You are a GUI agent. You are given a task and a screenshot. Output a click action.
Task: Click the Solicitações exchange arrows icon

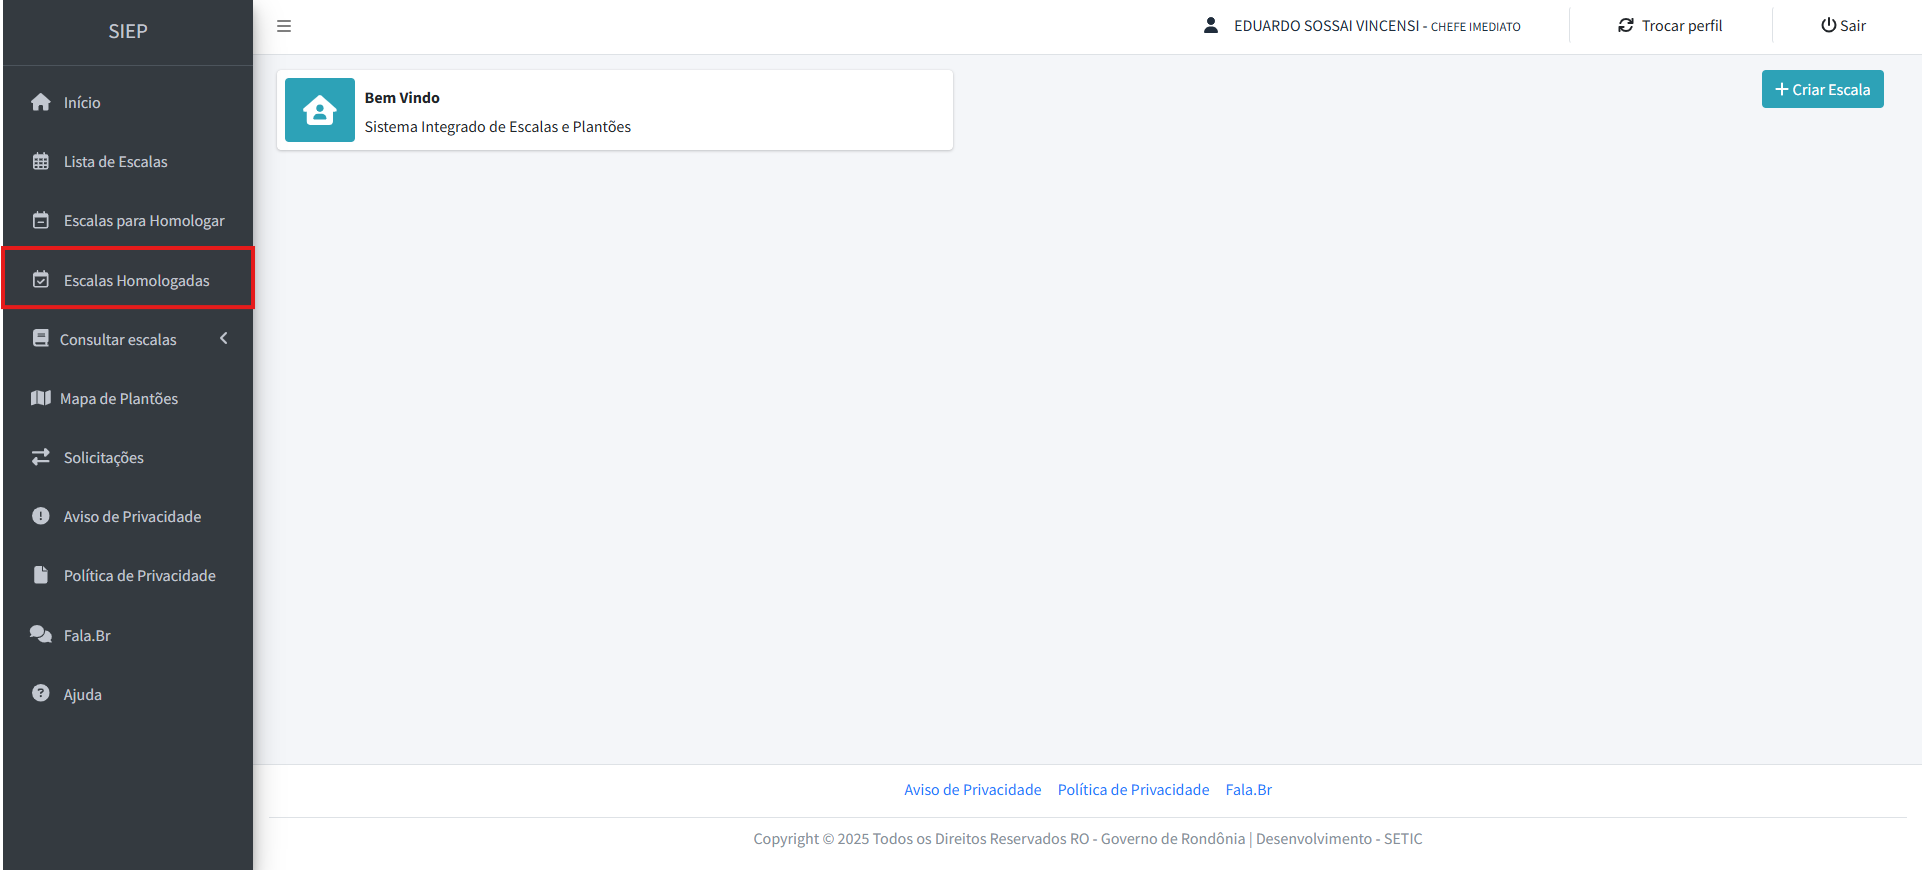coord(41,457)
